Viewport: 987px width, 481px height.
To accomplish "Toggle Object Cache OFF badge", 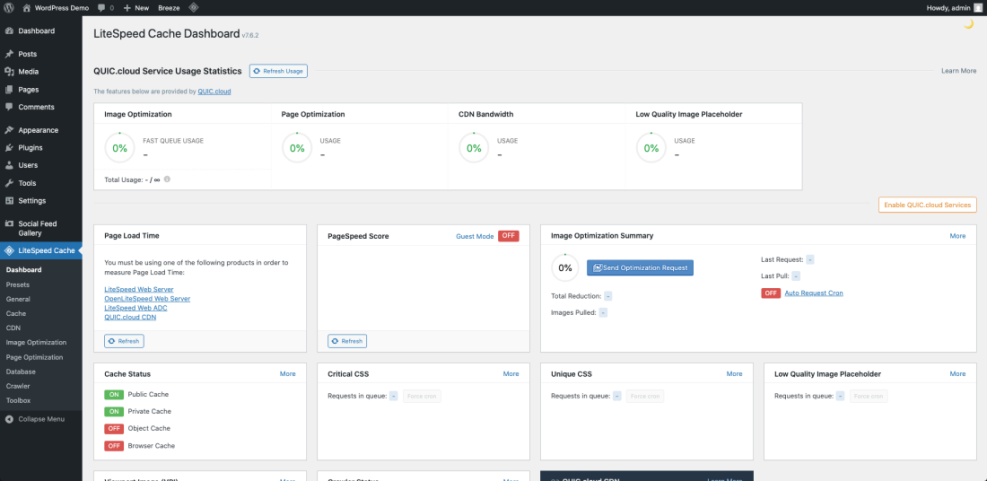I will 114,428.
